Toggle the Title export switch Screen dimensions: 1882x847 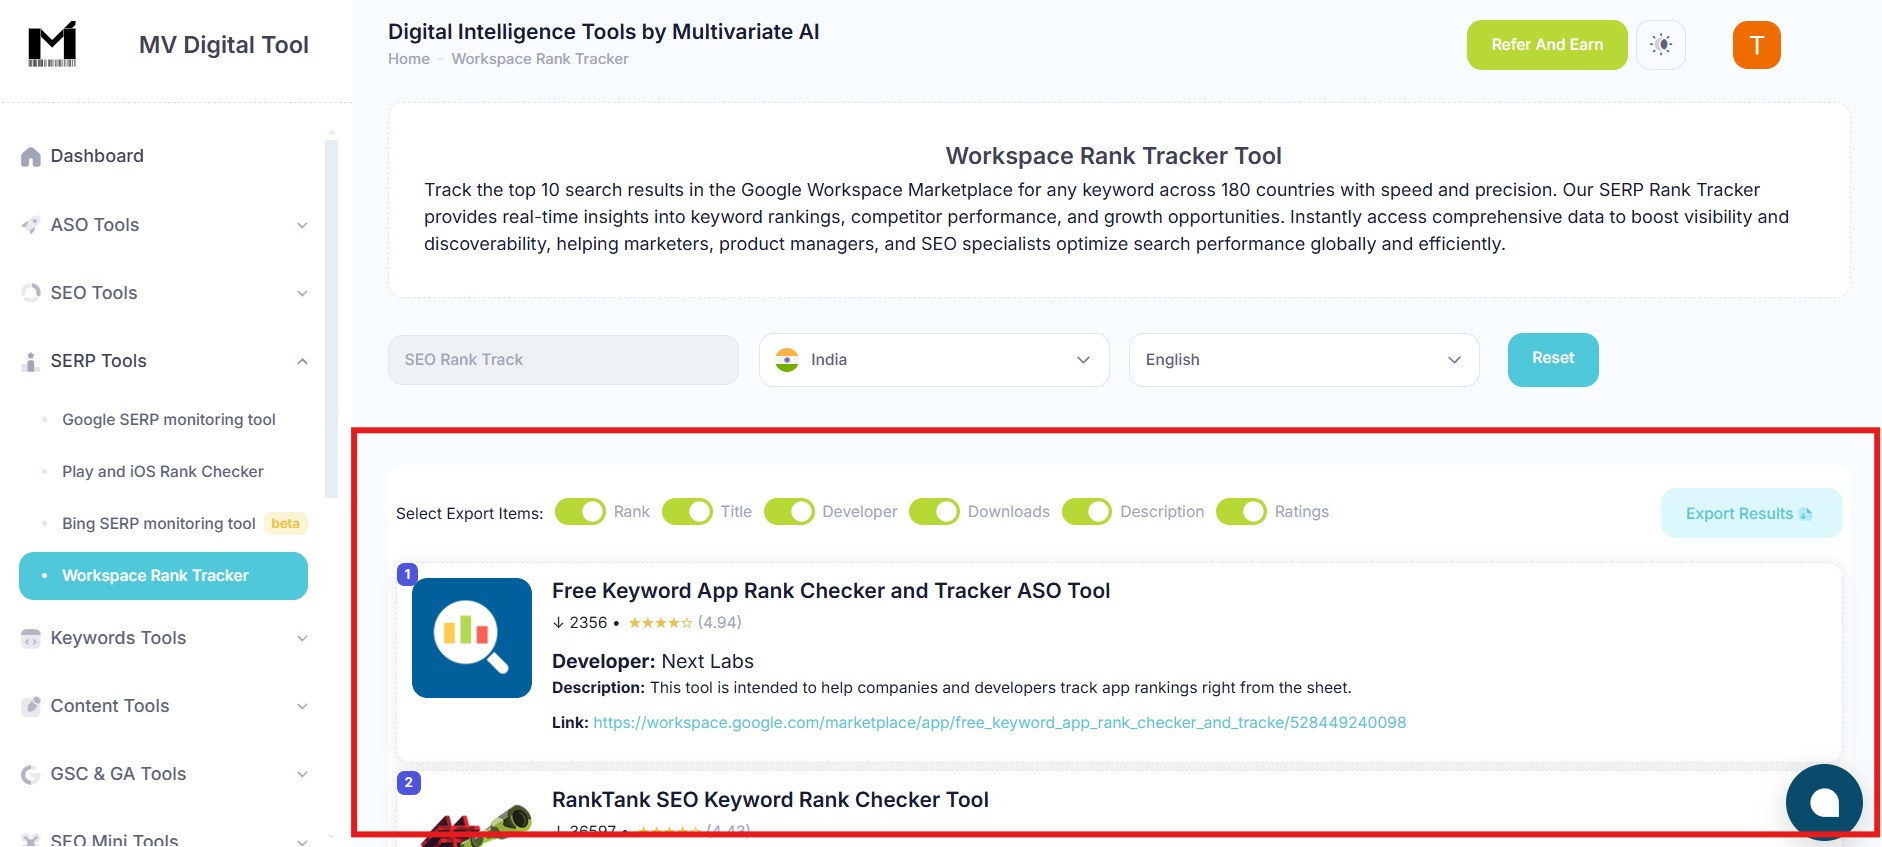(687, 511)
